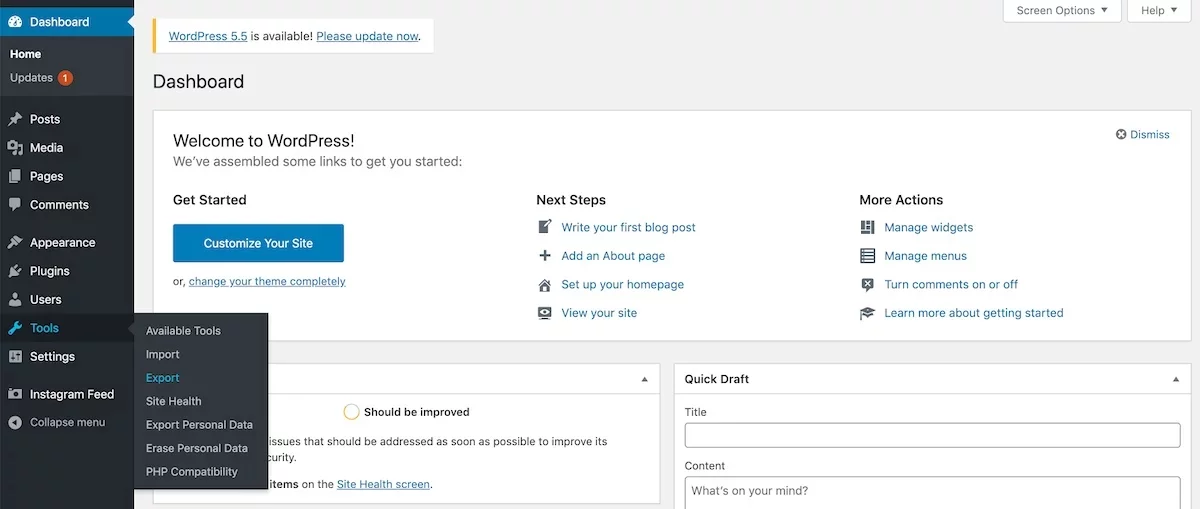Follow the WordPress 5.5 link
Viewport: 1200px width, 509px height.
[x=208, y=36]
